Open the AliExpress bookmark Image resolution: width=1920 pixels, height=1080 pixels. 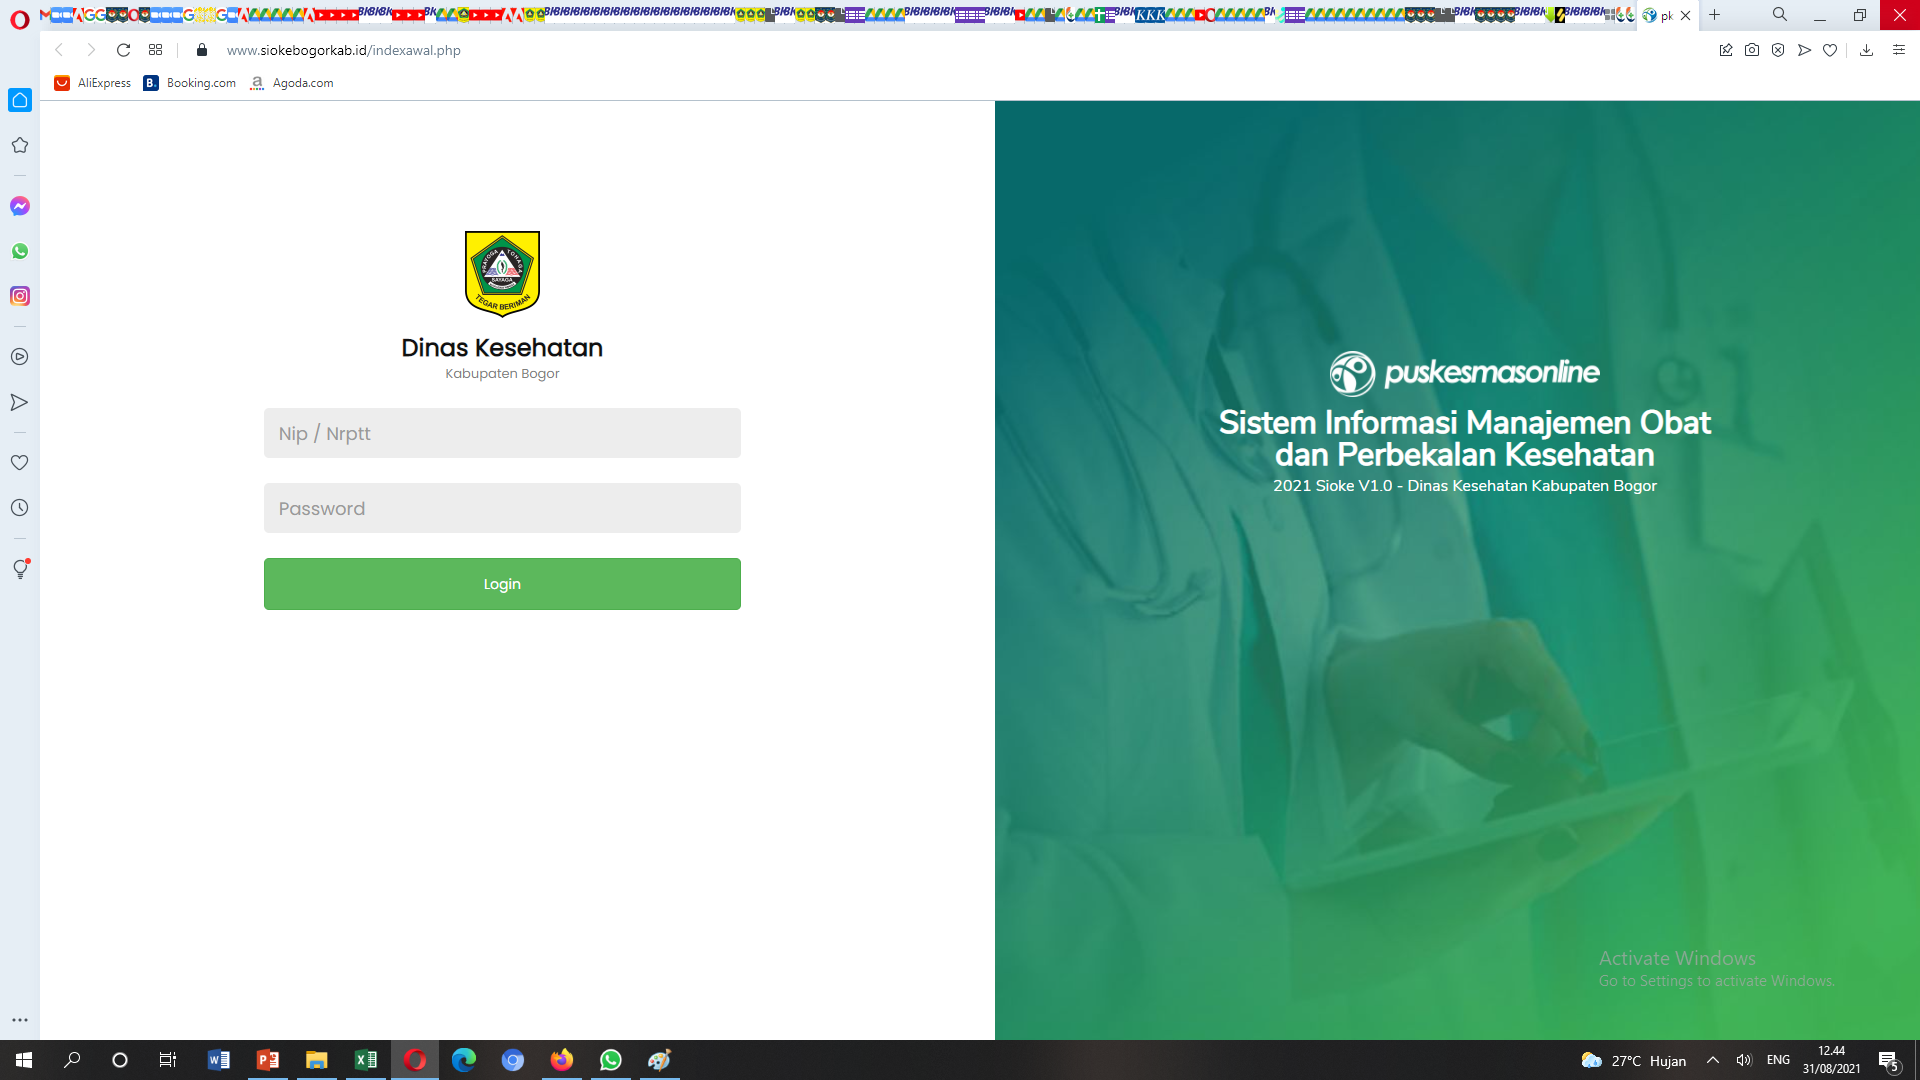point(92,83)
